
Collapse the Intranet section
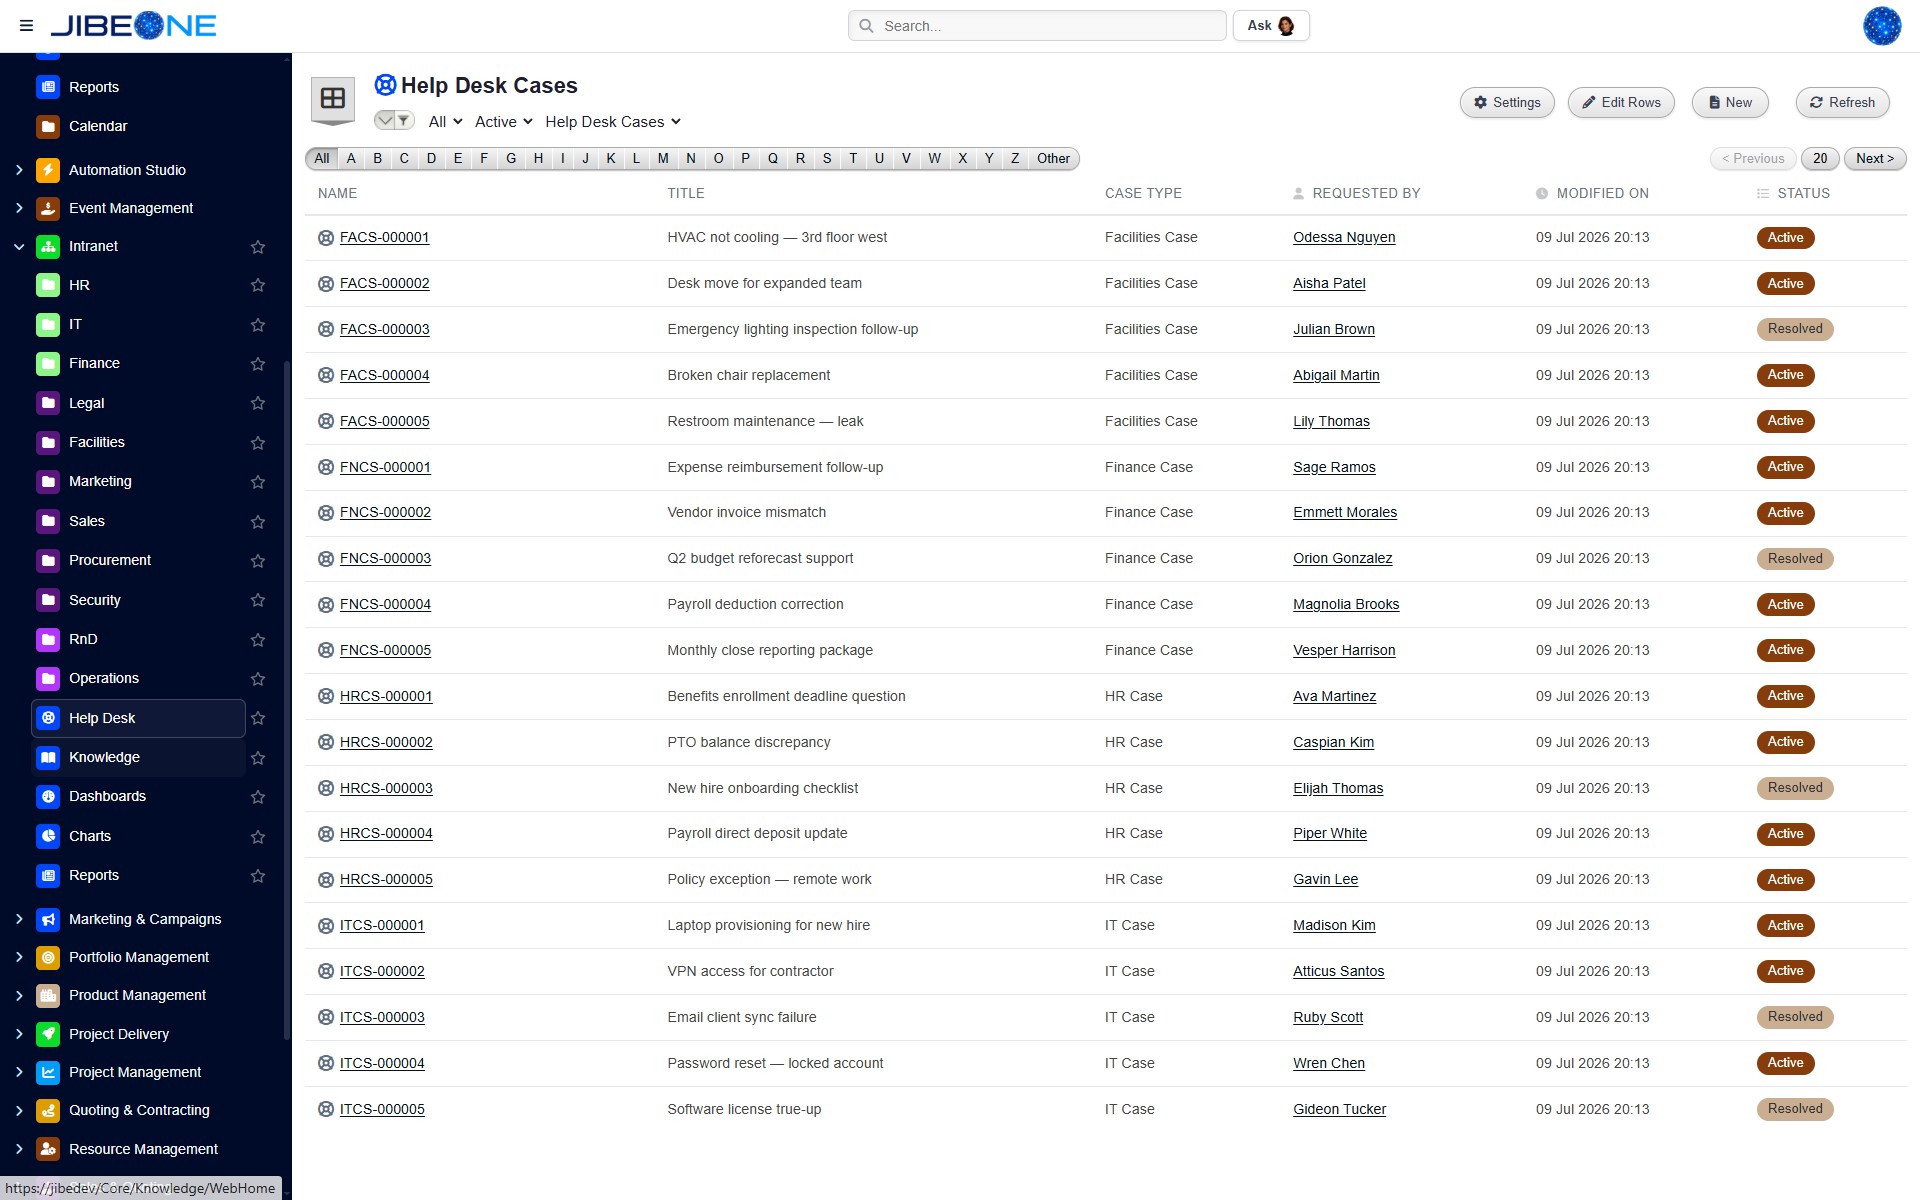19,246
